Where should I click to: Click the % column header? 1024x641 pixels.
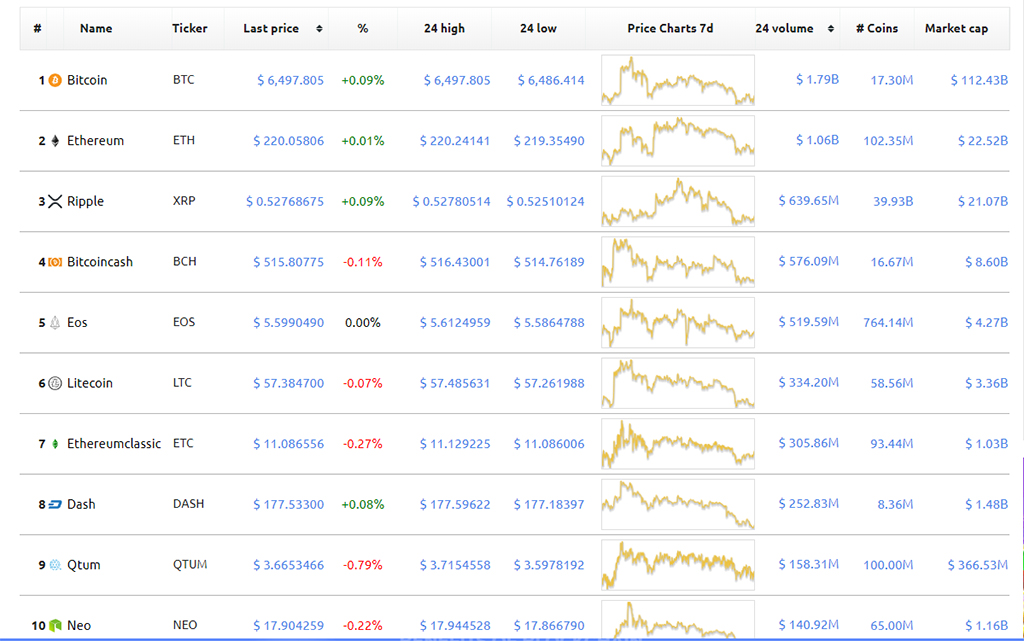pos(363,29)
